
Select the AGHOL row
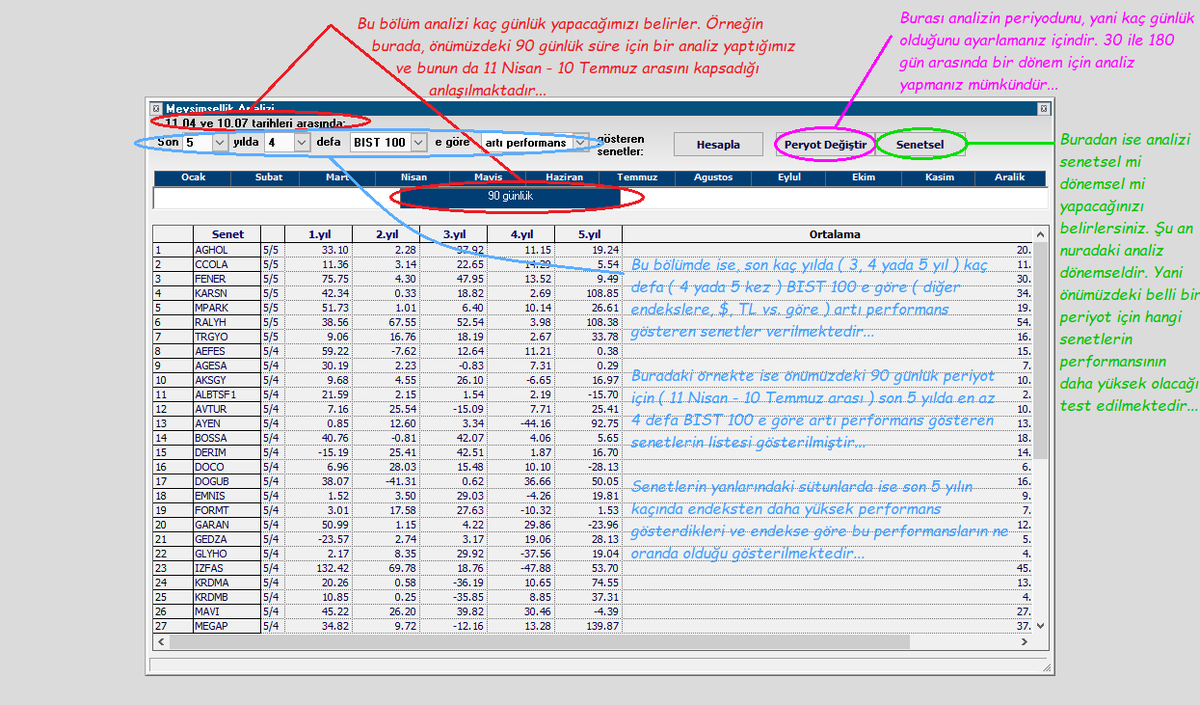pyautogui.click(x=593, y=249)
